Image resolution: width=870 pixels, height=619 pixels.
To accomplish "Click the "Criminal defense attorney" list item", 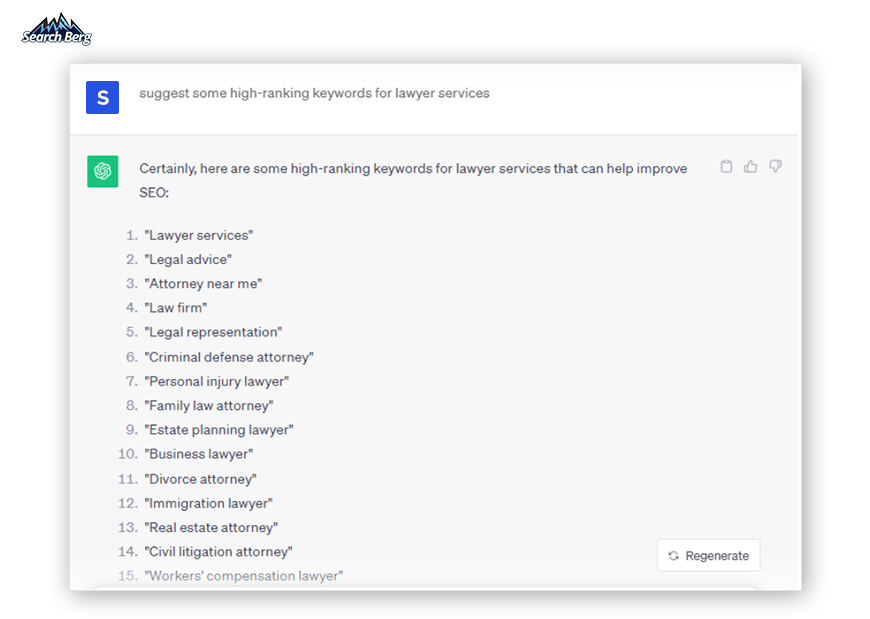I will click(x=229, y=357).
